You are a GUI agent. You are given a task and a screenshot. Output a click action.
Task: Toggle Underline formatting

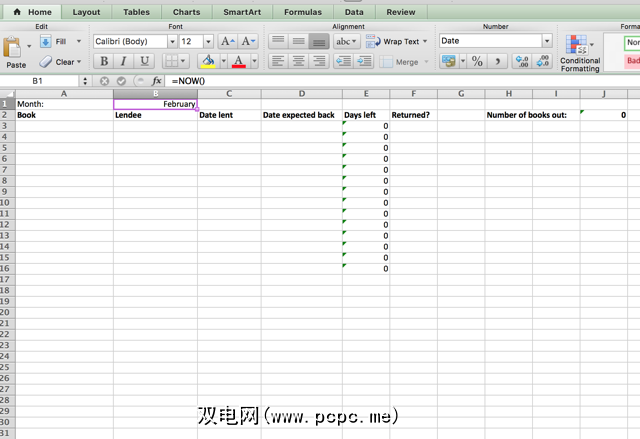tap(144, 62)
